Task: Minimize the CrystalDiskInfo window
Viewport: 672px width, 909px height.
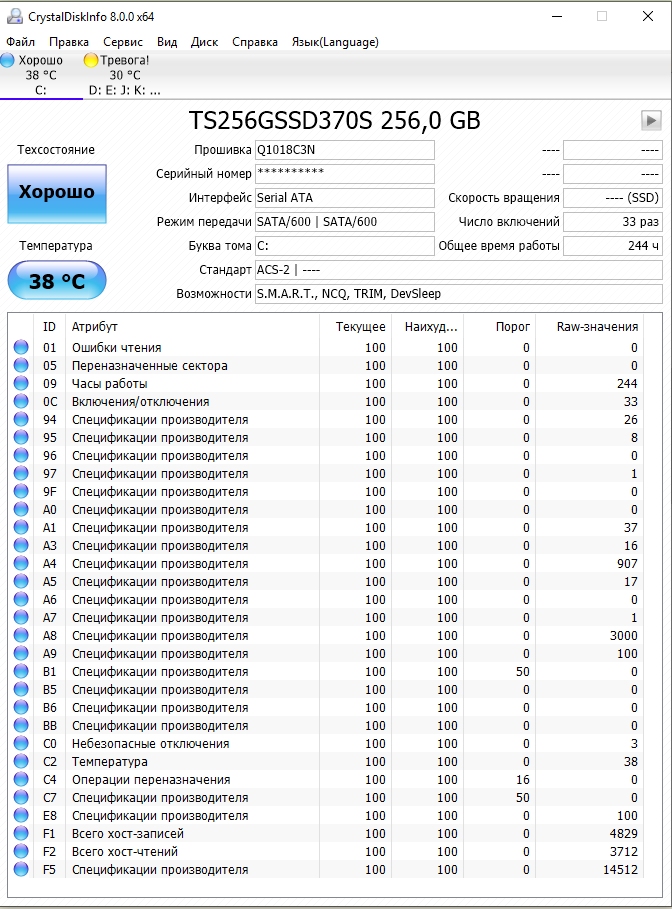Action: coord(557,16)
